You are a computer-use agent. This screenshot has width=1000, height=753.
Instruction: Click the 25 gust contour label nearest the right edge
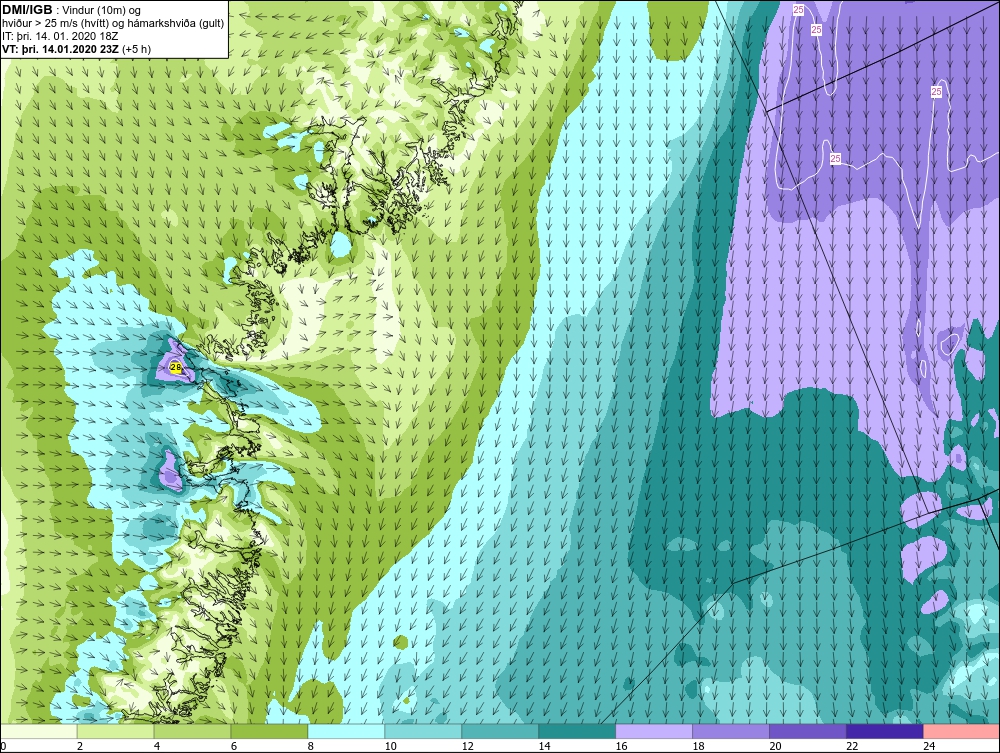(936, 92)
